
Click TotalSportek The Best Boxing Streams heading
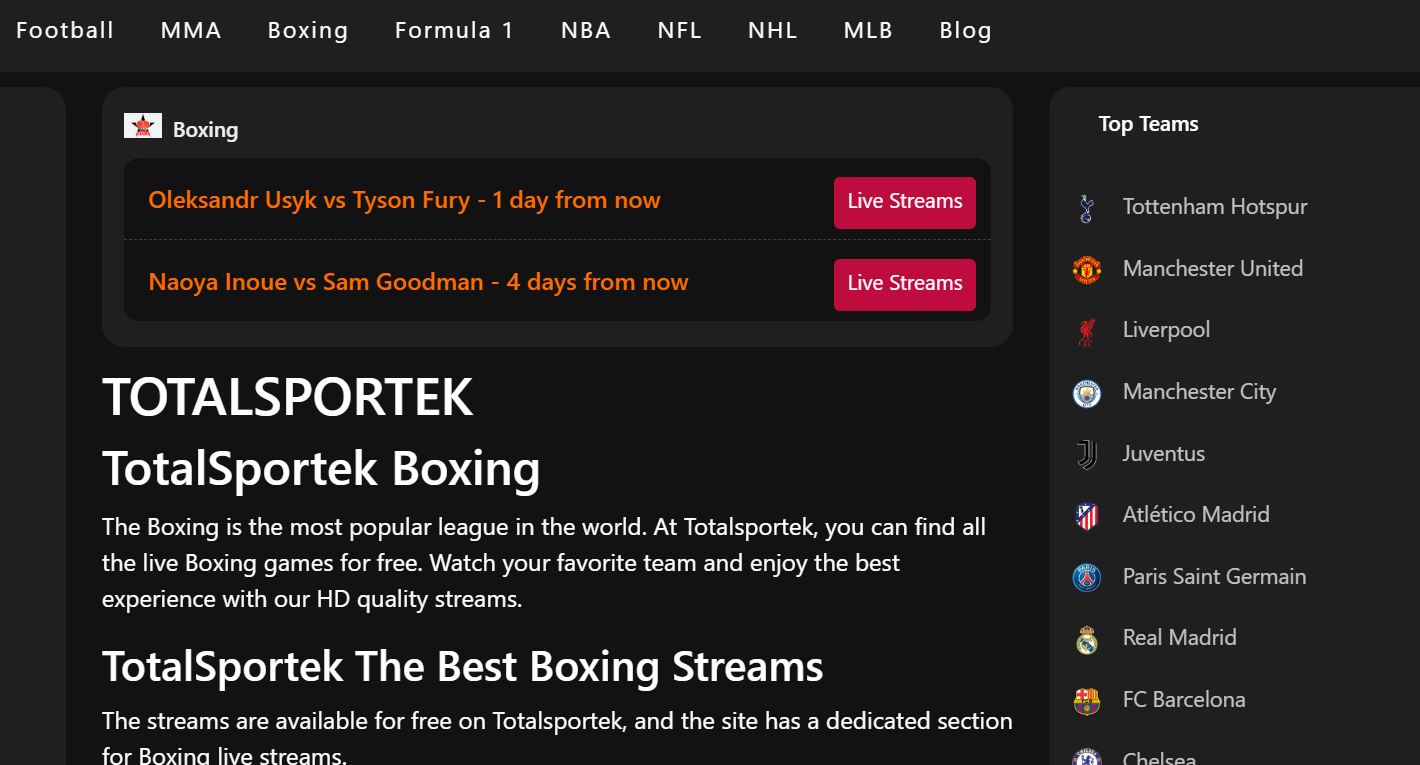pyautogui.click(x=462, y=666)
